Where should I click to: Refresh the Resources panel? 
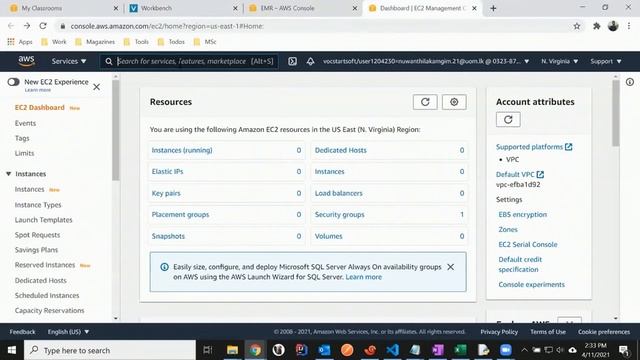[x=425, y=102]
